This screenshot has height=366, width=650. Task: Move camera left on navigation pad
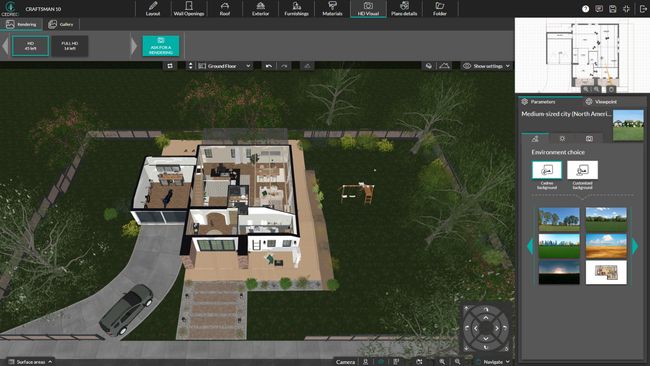[475, 328]
